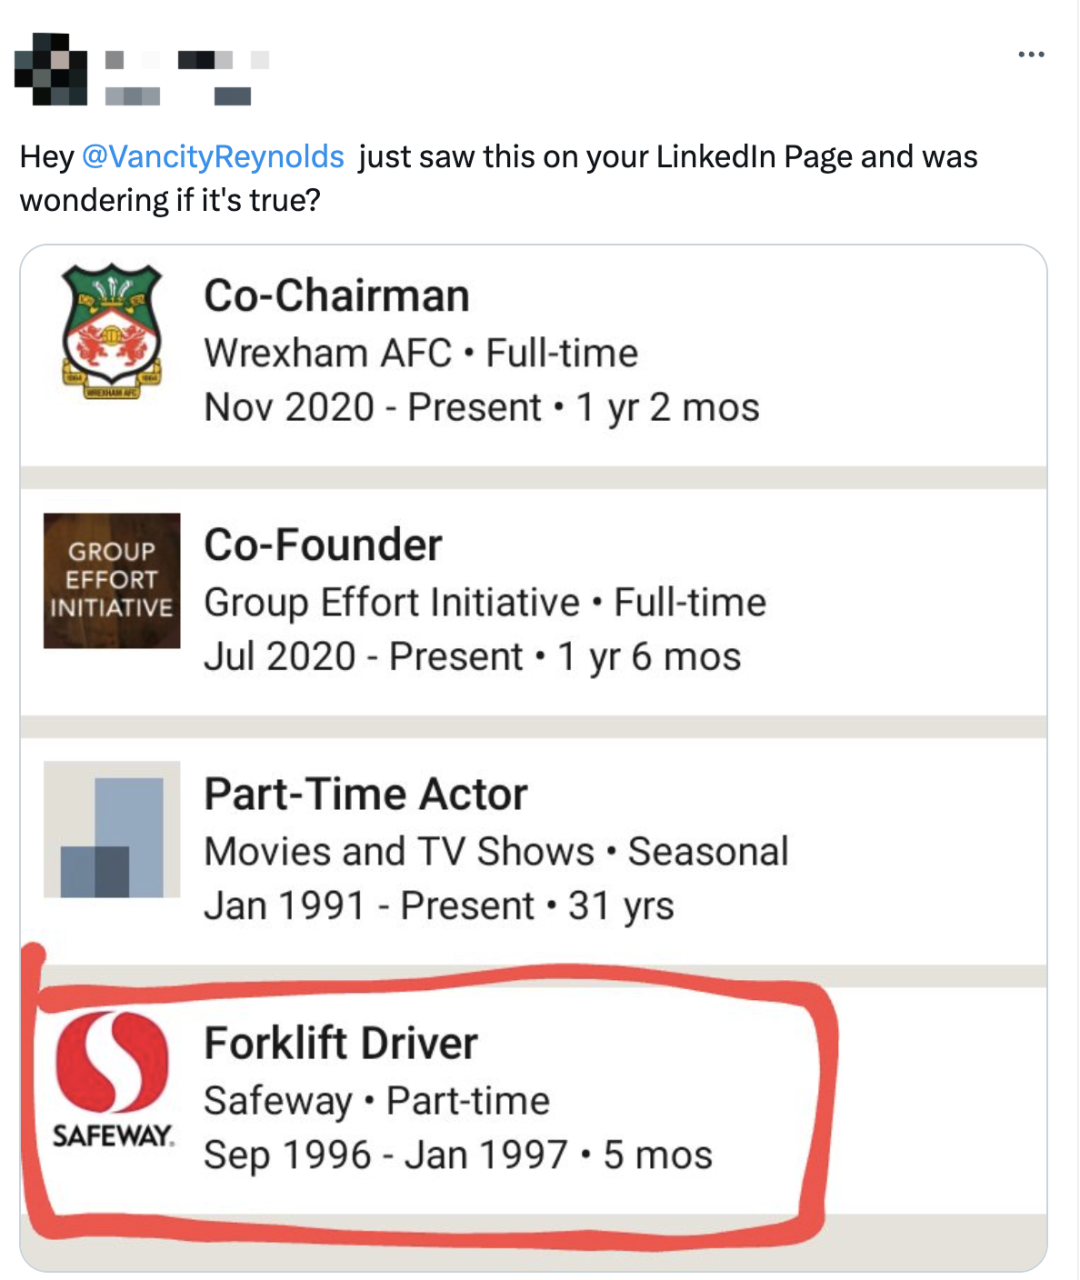Open the tweet's three-dot more menu
Screen dimensions: 1080x1280
pos(1031,54)
